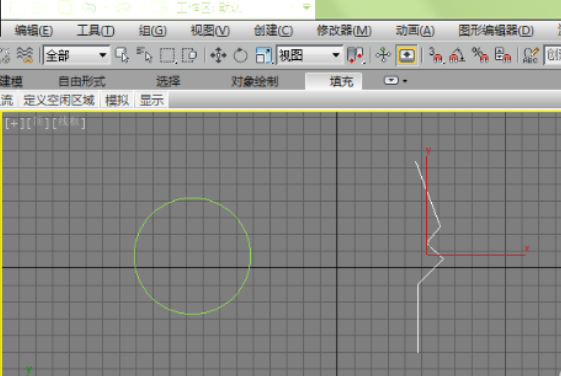Open the 显示 panel
This screenshot has width=561, height=376.
pyautogui.click(x=152, y=100)
